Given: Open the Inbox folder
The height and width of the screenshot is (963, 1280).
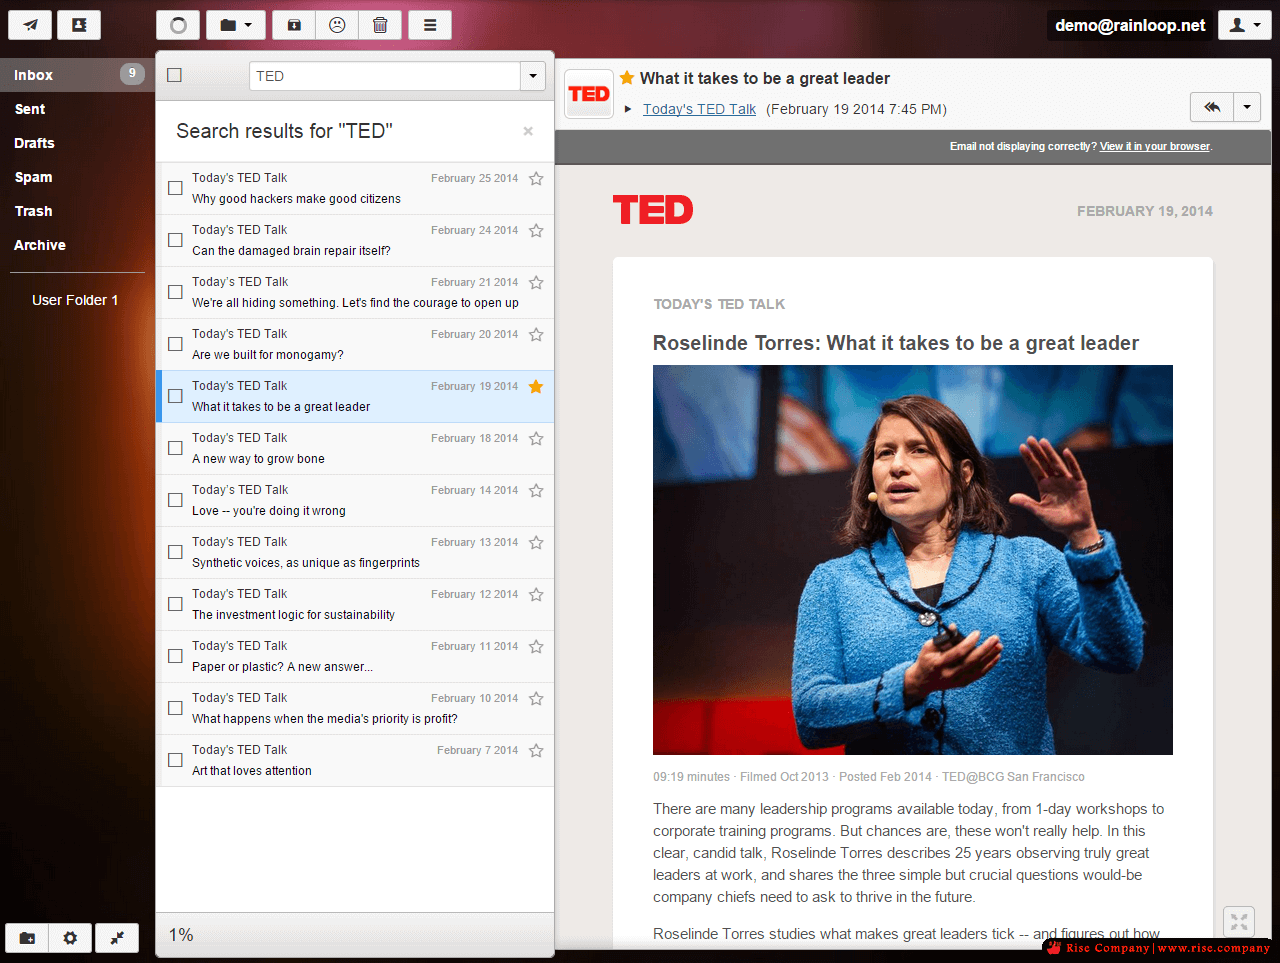Looking at the screenshot, I should point(77,75).
